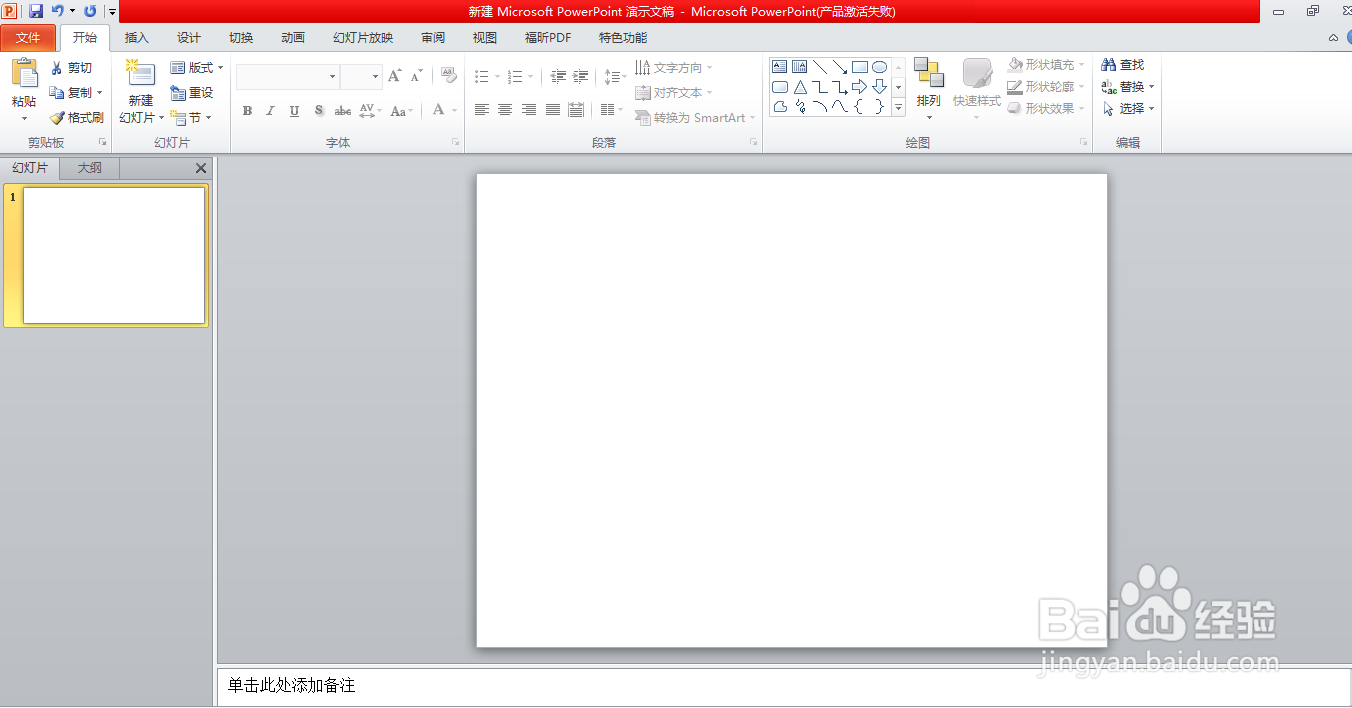Open the Change Case (Aa) dropdown

(x=402, y=111)
